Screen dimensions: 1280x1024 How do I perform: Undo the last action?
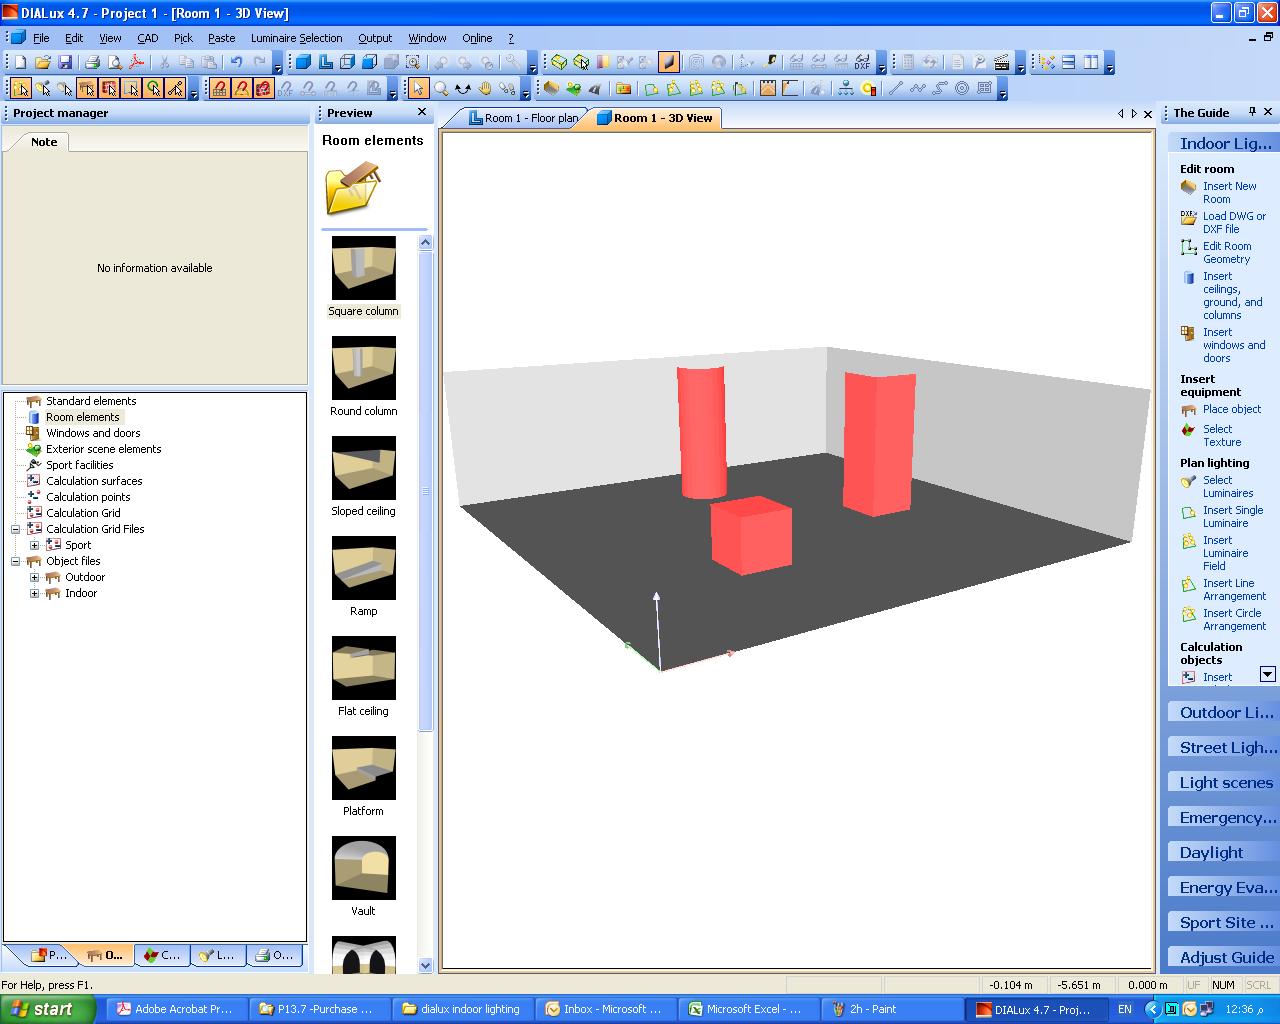pyautogui.click(x=236, y=61)
